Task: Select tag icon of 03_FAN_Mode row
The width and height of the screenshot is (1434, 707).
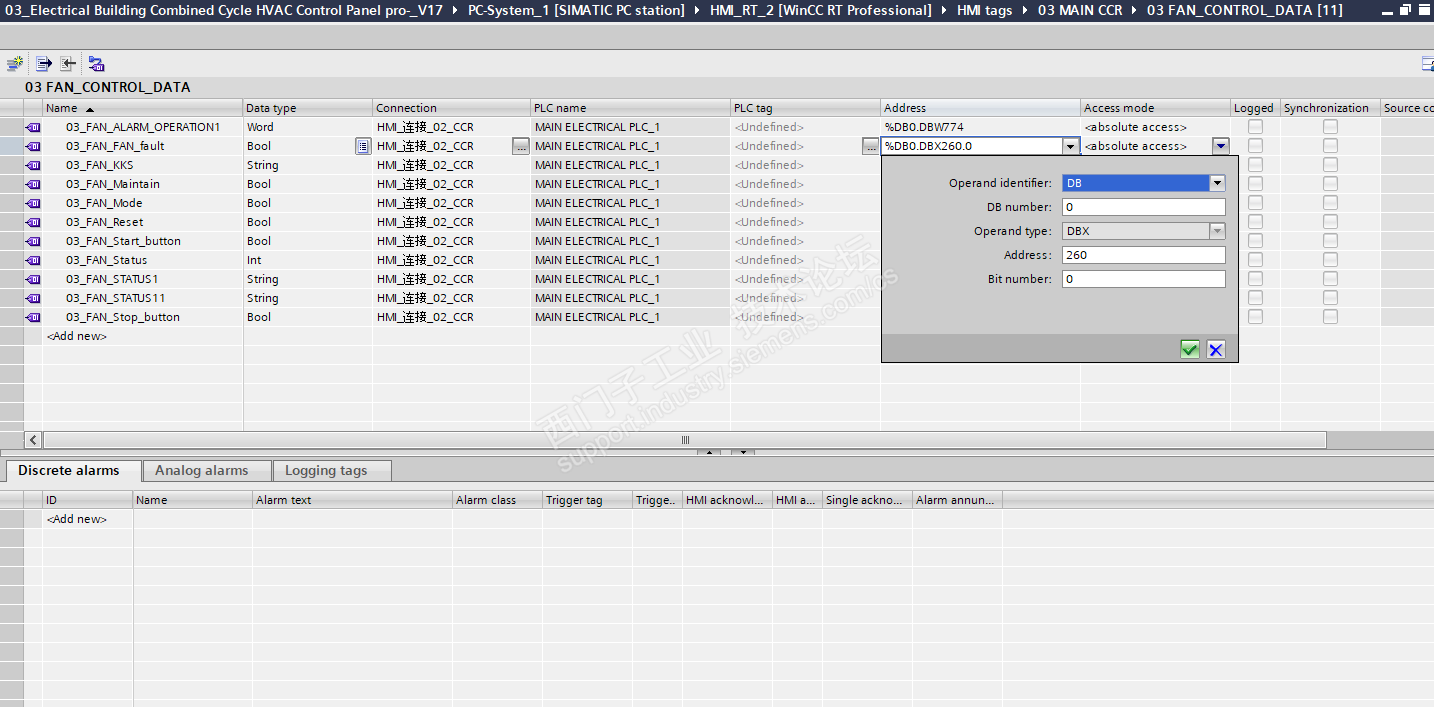Action: click(x=33, y=203)
